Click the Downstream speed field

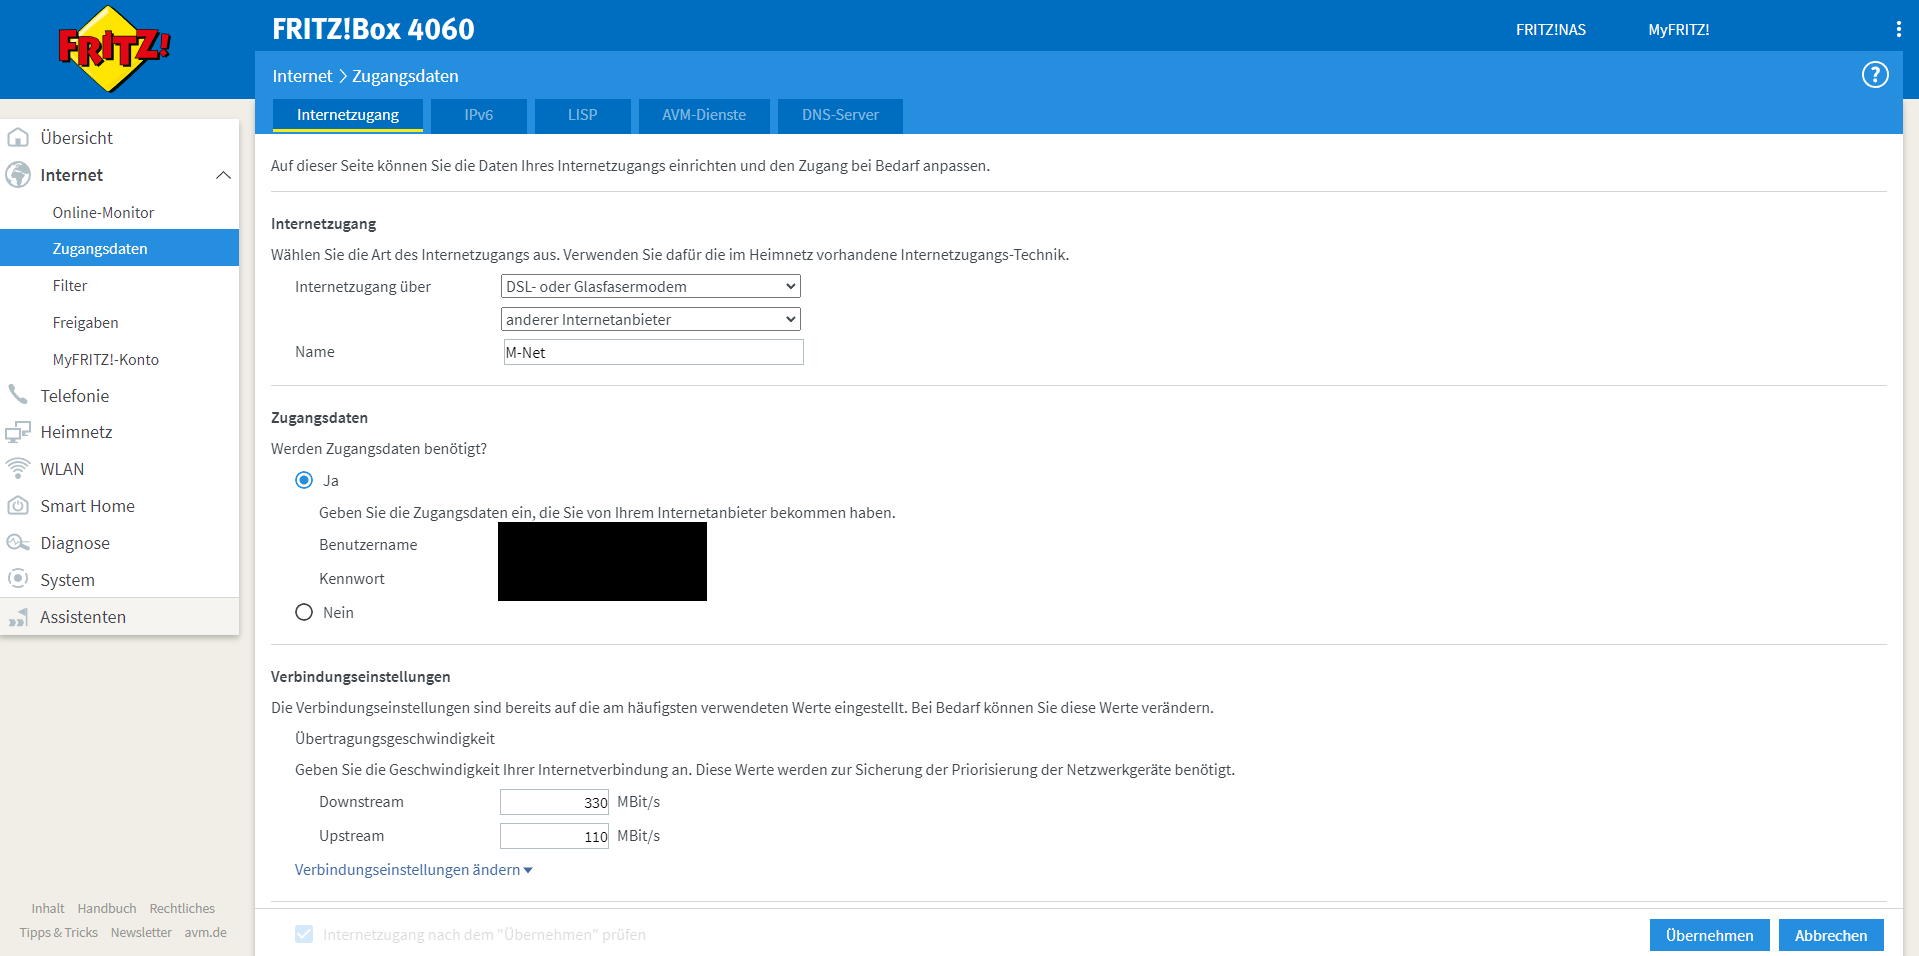tap(554, 802)
